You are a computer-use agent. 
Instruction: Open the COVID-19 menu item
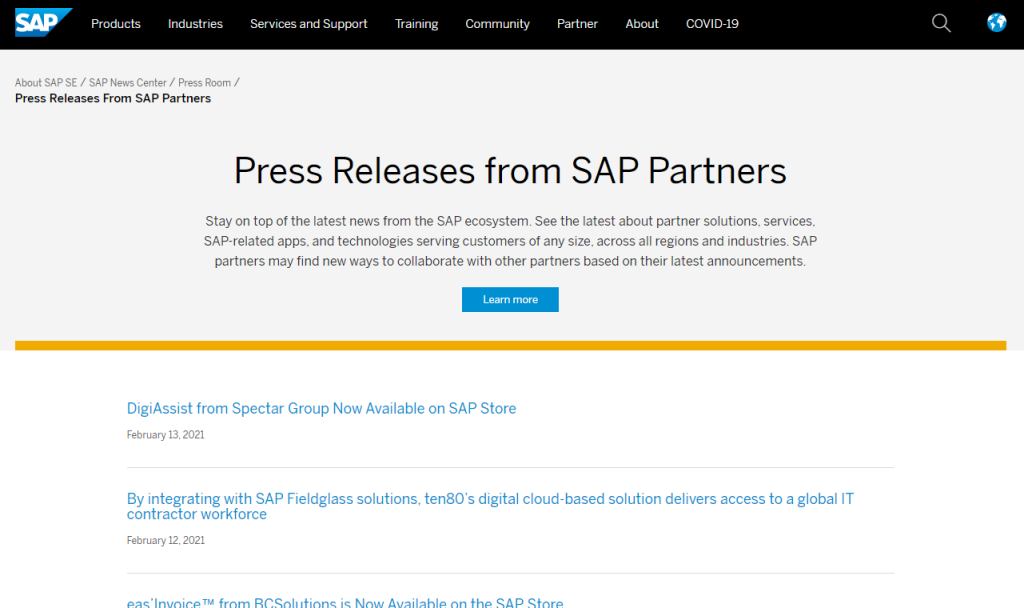click(x=712, y=24)
